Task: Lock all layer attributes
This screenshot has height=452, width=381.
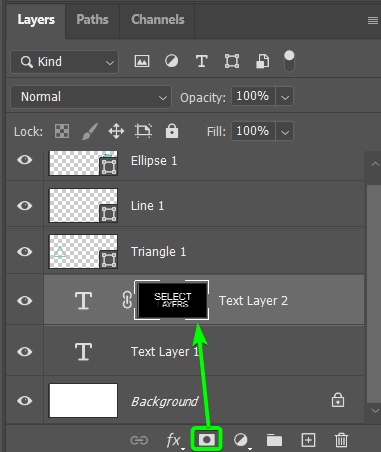Action: (172, 131)
